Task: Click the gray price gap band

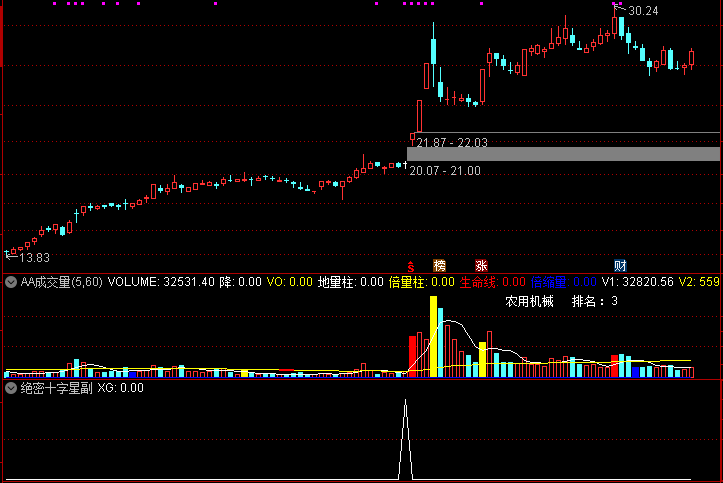Action: (x=563, y=154)
